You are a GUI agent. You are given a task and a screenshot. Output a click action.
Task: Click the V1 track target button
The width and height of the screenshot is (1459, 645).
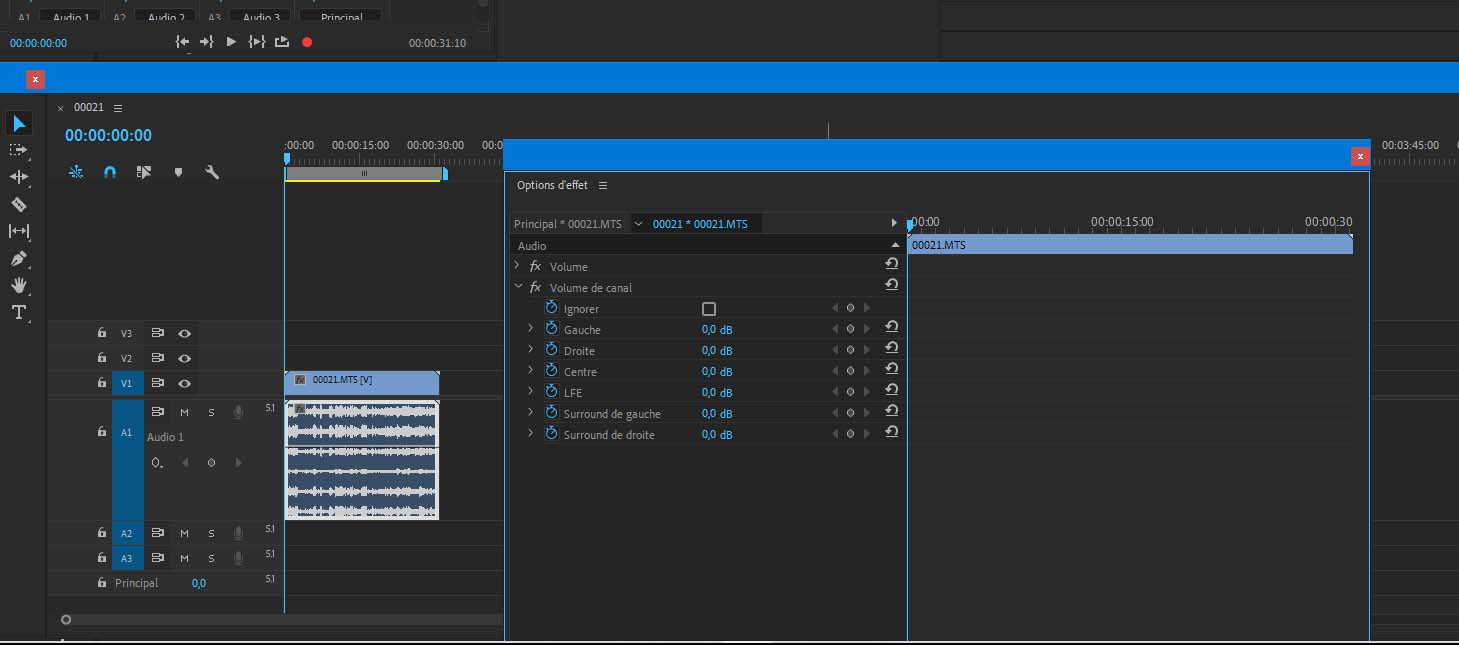[127, 383]
